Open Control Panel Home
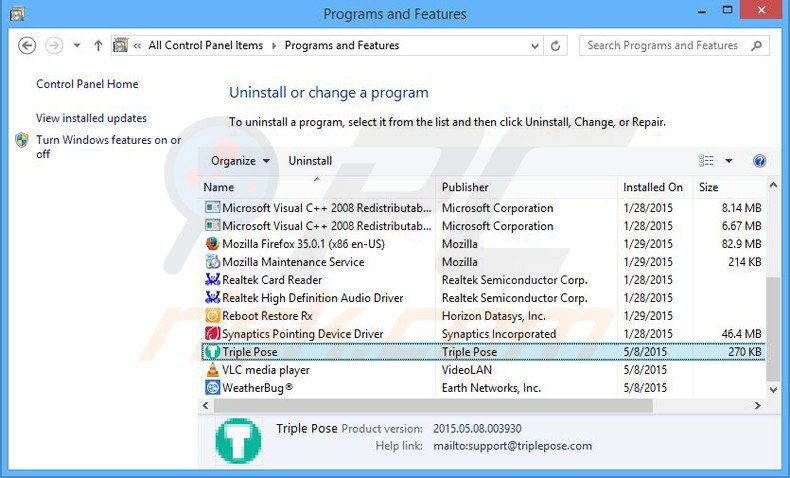The width and height of the screenshot is (790, 478). click(87, 84)
